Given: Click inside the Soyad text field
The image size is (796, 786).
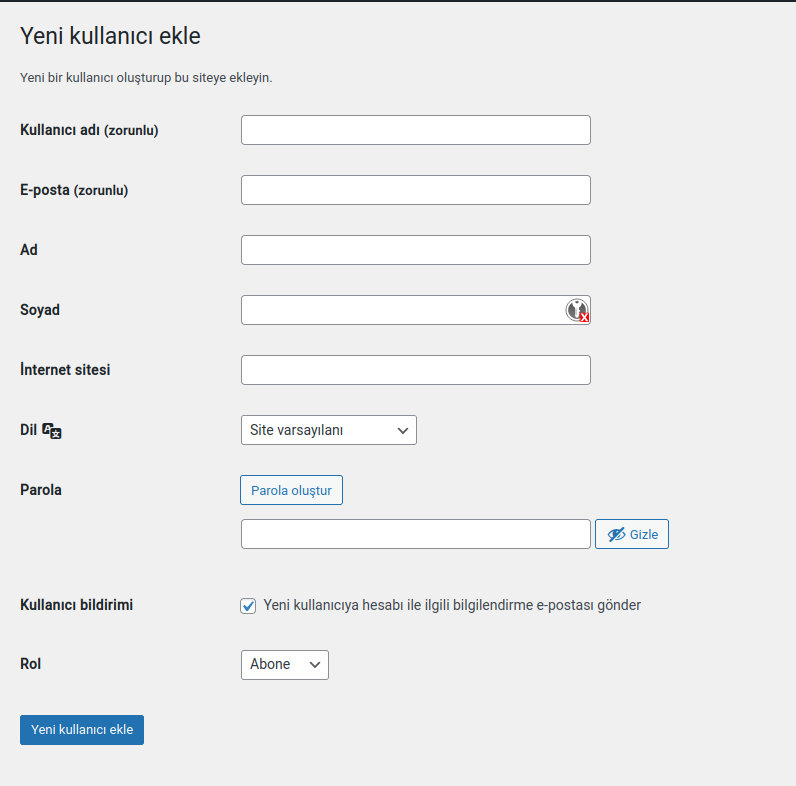Looking at the screenshot, I should 400,310.
